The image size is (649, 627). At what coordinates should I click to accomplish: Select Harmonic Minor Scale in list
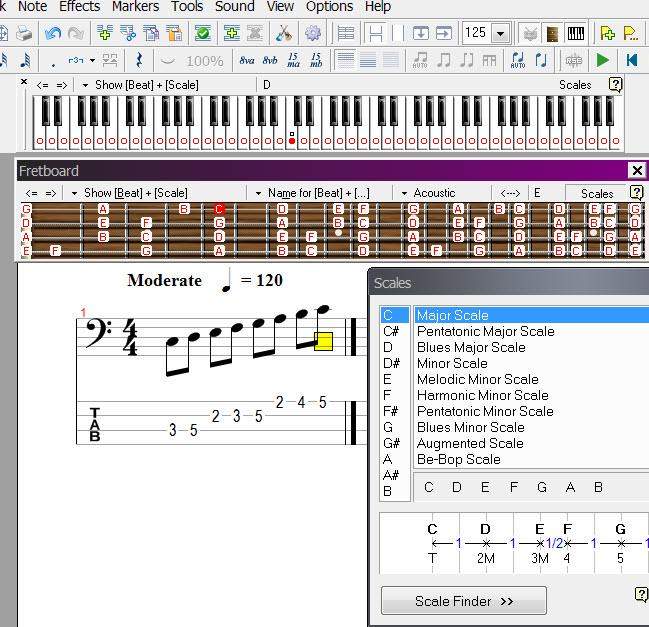(482, 395)
